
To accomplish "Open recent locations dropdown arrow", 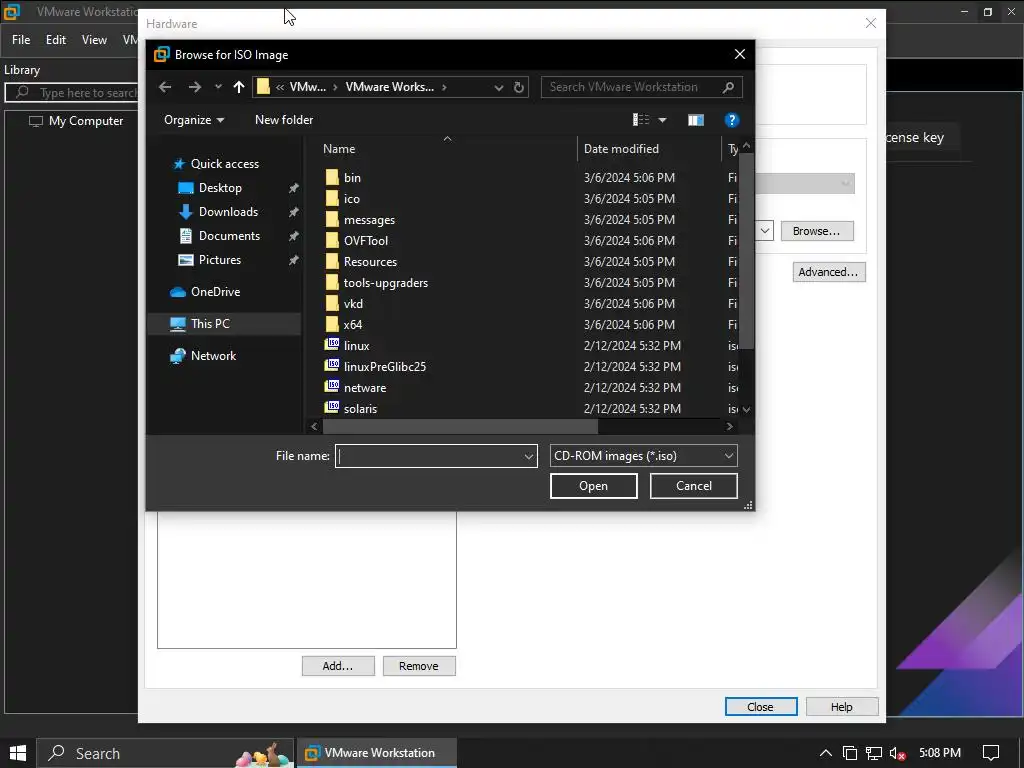I will (218, 87).
